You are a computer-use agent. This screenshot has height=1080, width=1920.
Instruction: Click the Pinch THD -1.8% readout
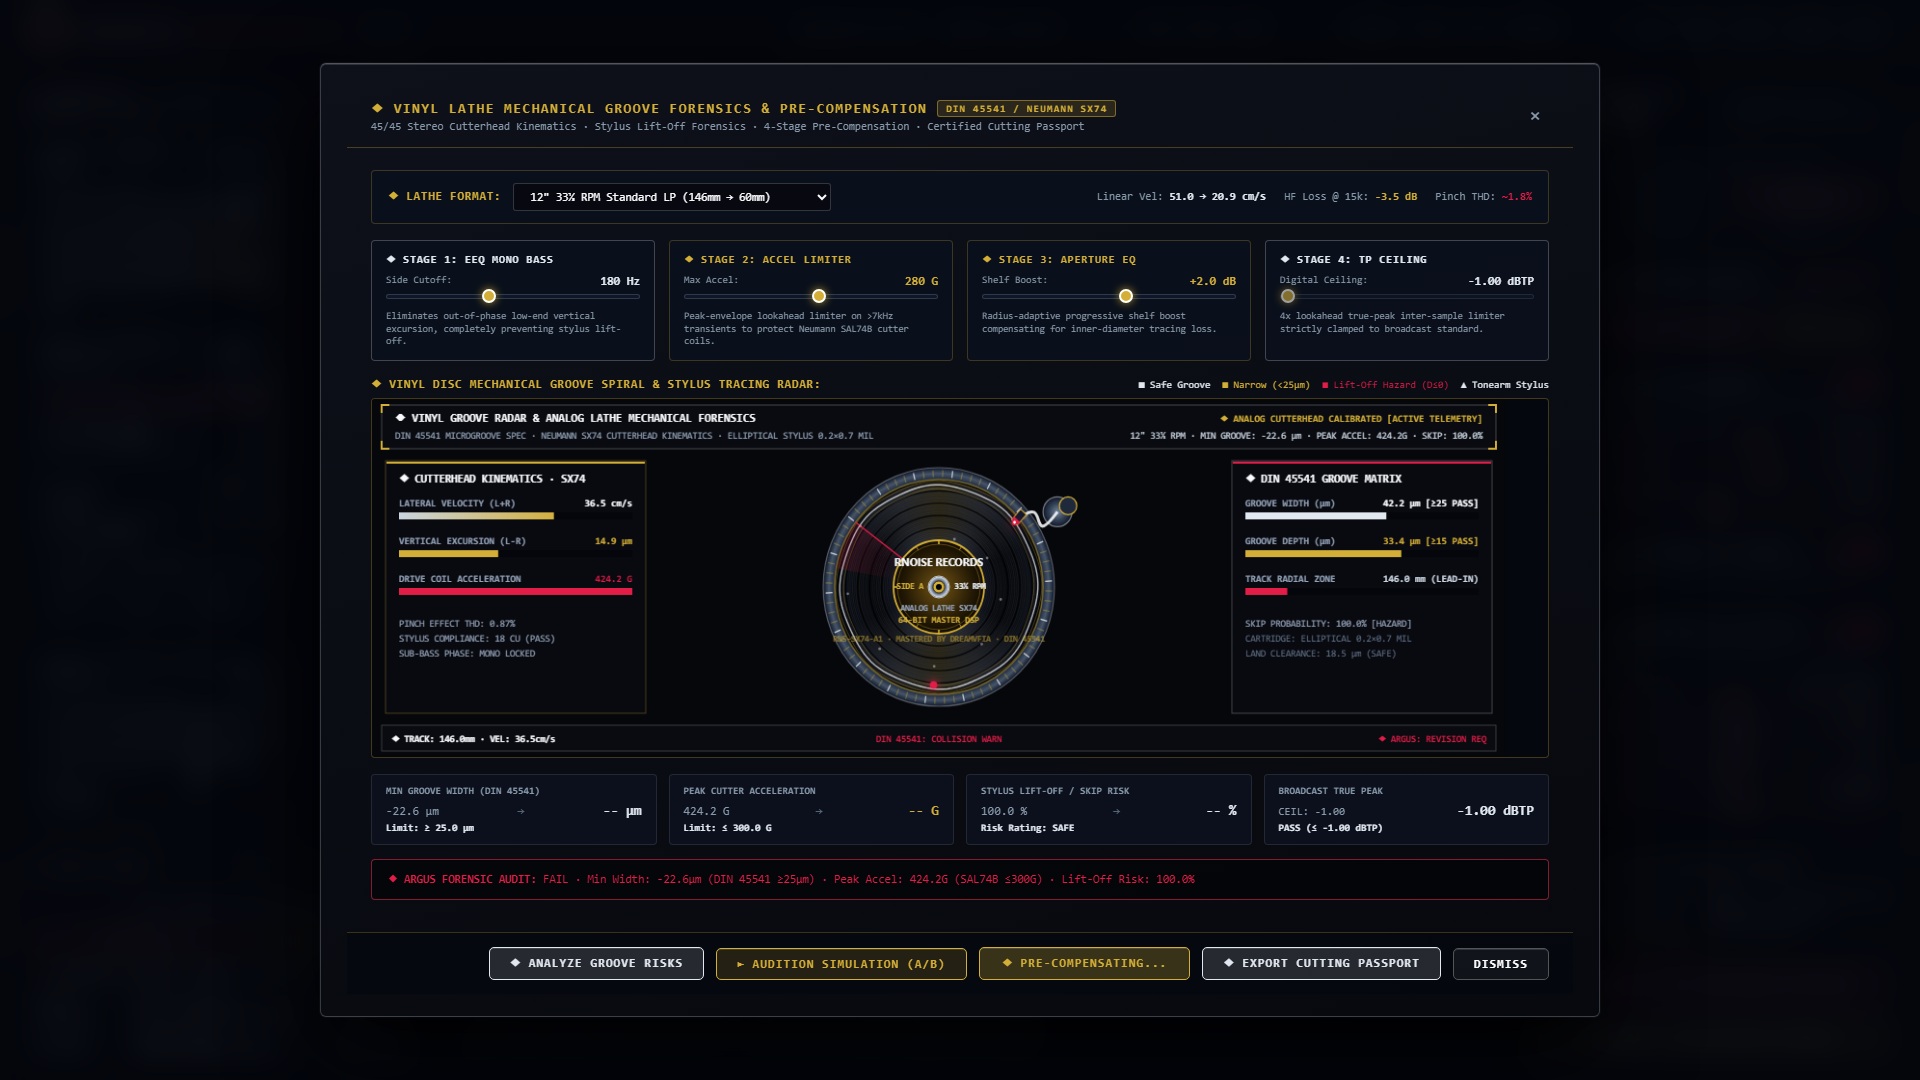pos(1483,197)
